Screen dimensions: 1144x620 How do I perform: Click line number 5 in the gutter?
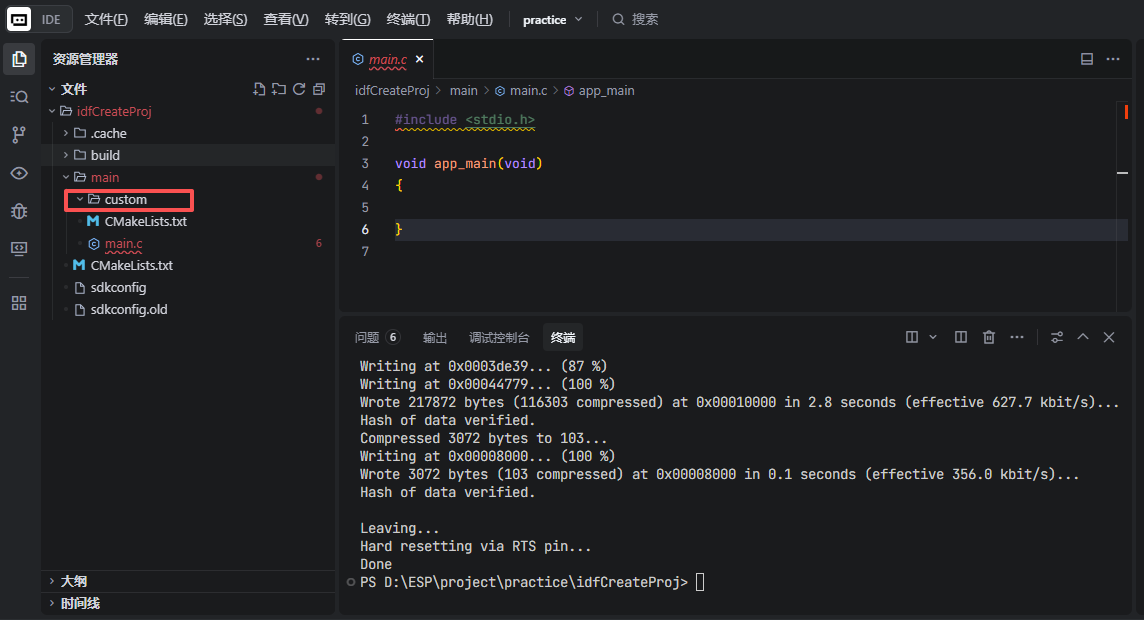tap(365, 207)
